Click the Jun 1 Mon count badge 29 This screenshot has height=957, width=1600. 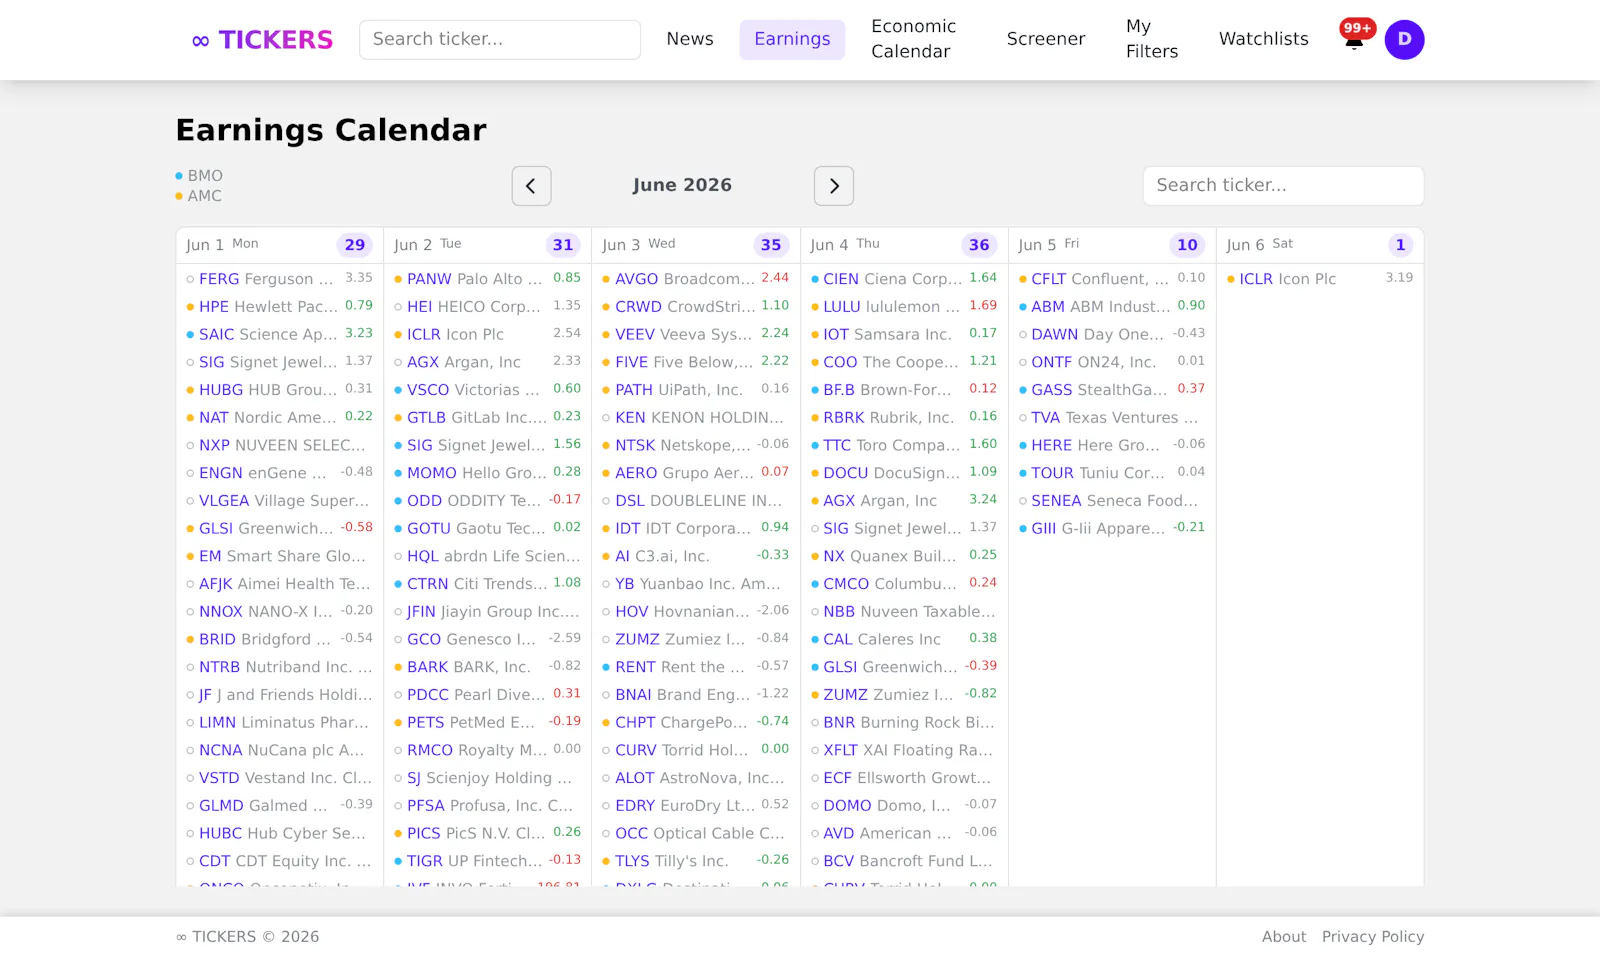click(355, 245)
